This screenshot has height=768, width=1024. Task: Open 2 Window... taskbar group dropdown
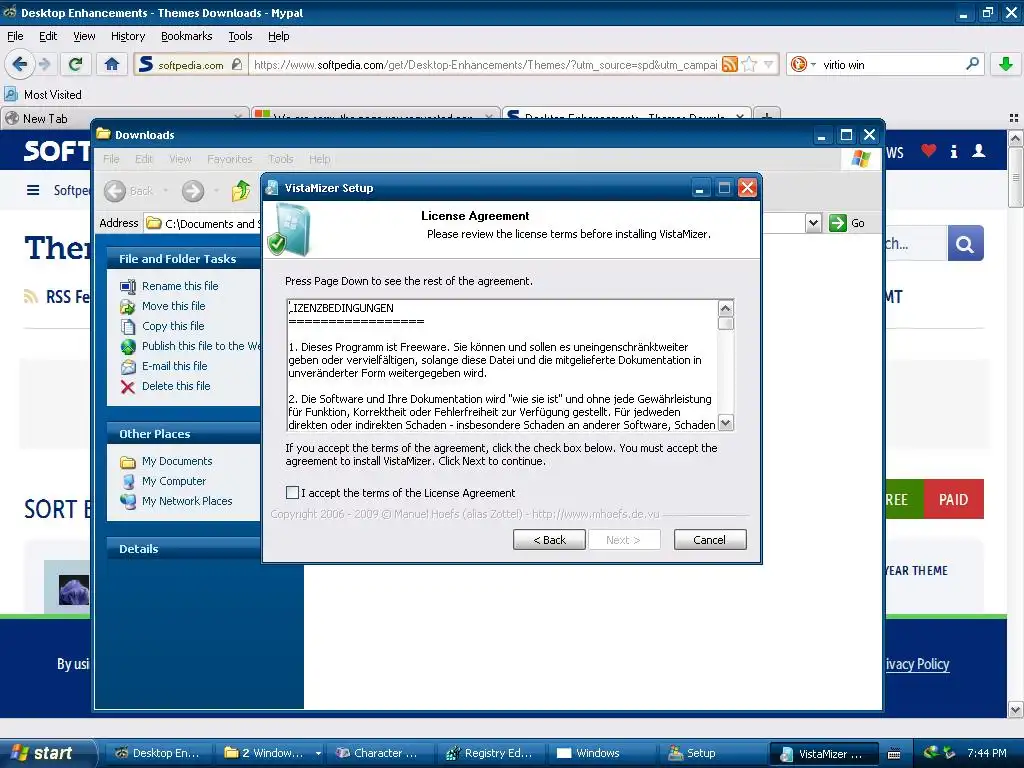click(318, 753)
